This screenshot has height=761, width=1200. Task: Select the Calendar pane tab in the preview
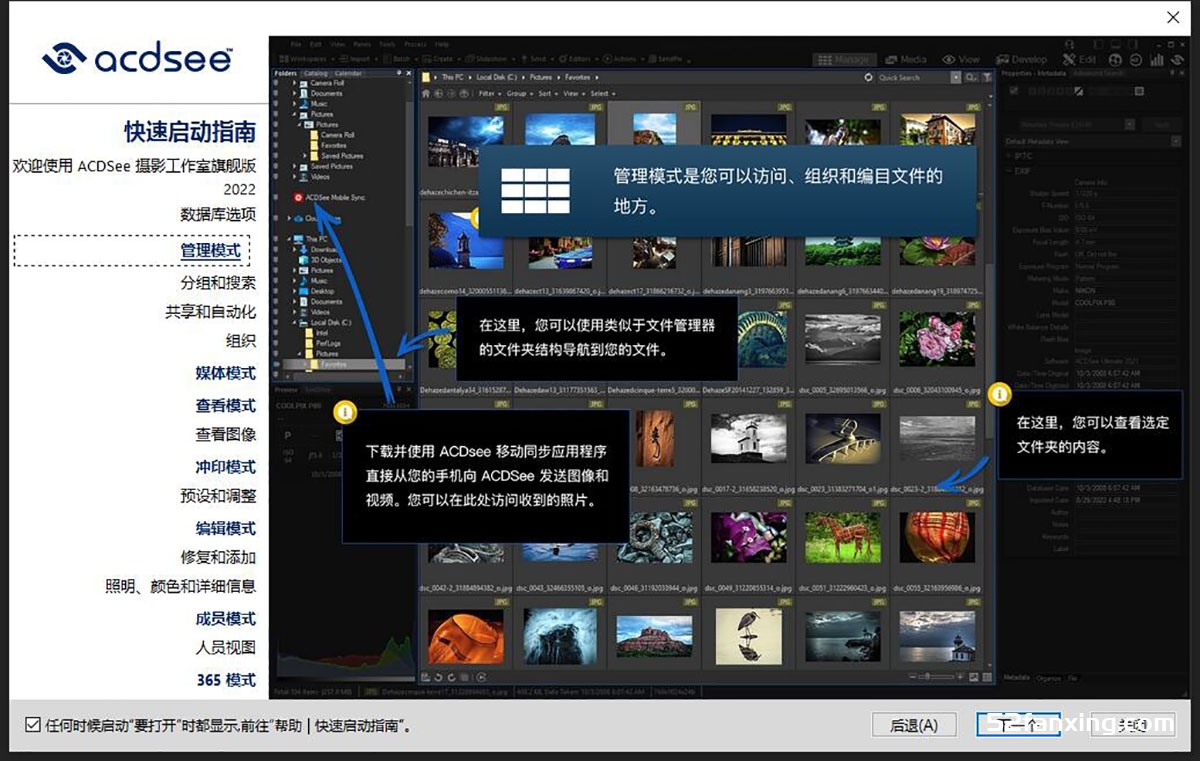(x=348, y=74)
